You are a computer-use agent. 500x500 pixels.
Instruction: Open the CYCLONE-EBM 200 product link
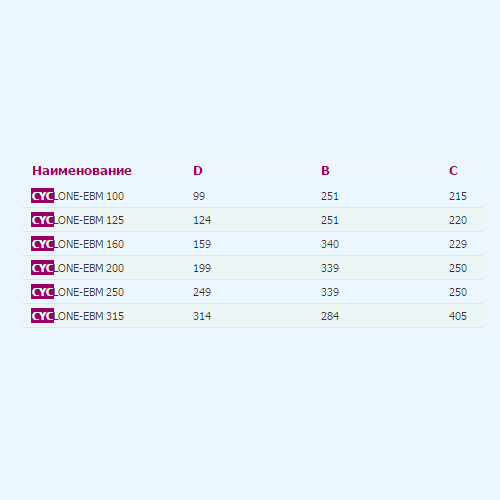click(x=77, y=268)
